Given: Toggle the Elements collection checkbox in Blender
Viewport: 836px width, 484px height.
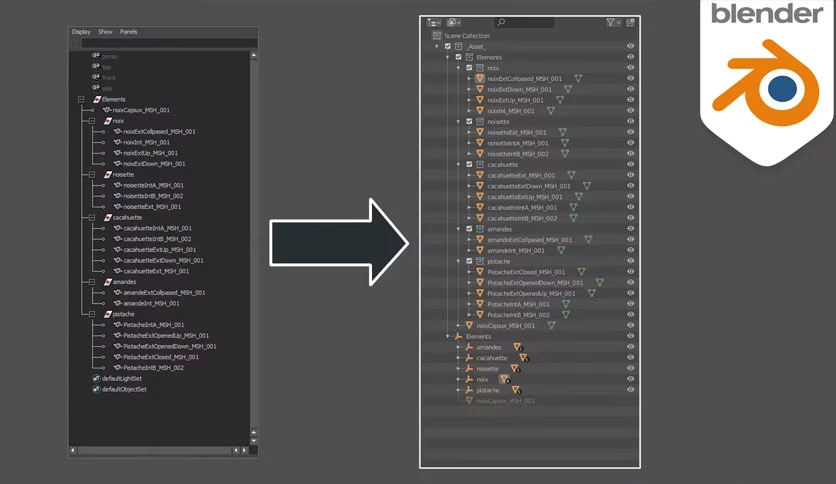Looking at the screenshot, I should [459, 57].
